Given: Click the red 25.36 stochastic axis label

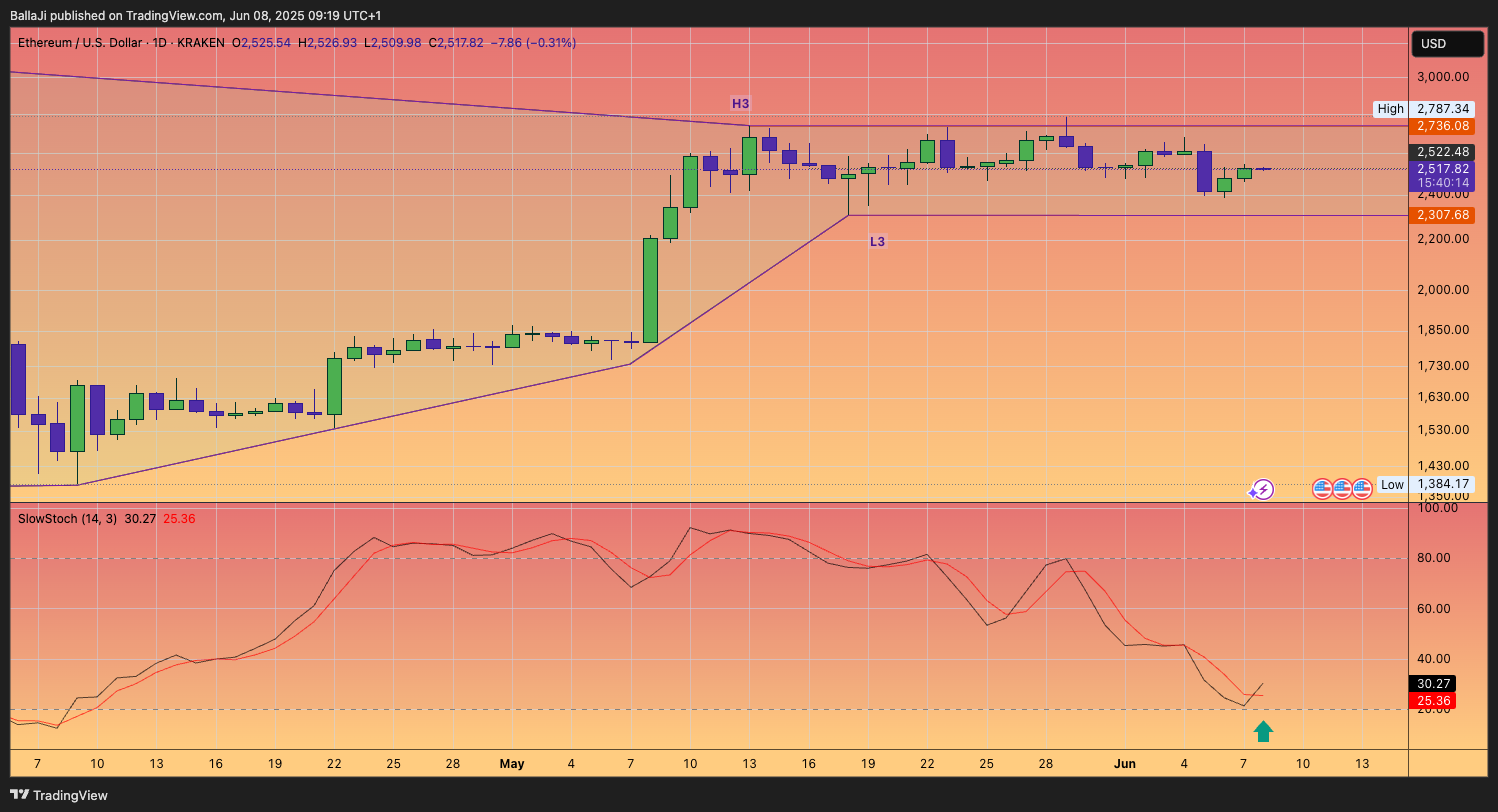Looking at the screenshot, I should 1432,701.
